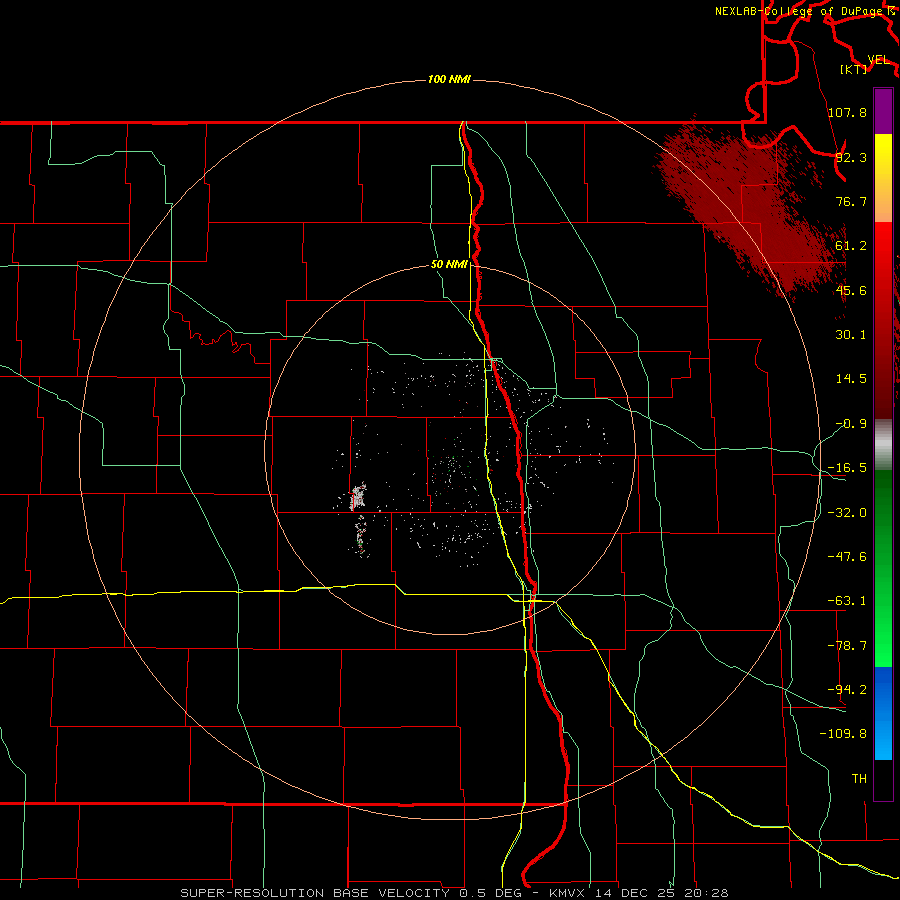Image resolution: width=900 pixels, height=900 pixels.
Task: Click the Super-Resolution Base Velocity caption
Action: pyautogui.click(x=454, y=893)
